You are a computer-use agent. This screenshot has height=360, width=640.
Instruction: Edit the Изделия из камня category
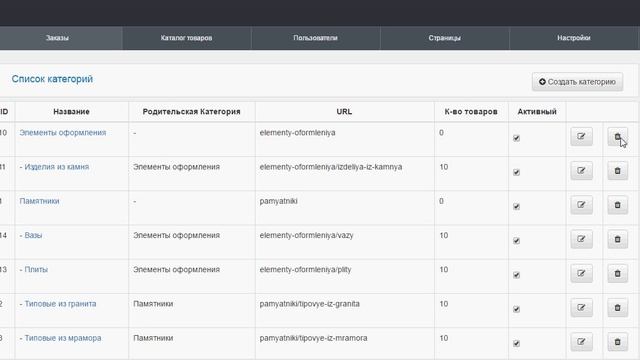point(581,171)
